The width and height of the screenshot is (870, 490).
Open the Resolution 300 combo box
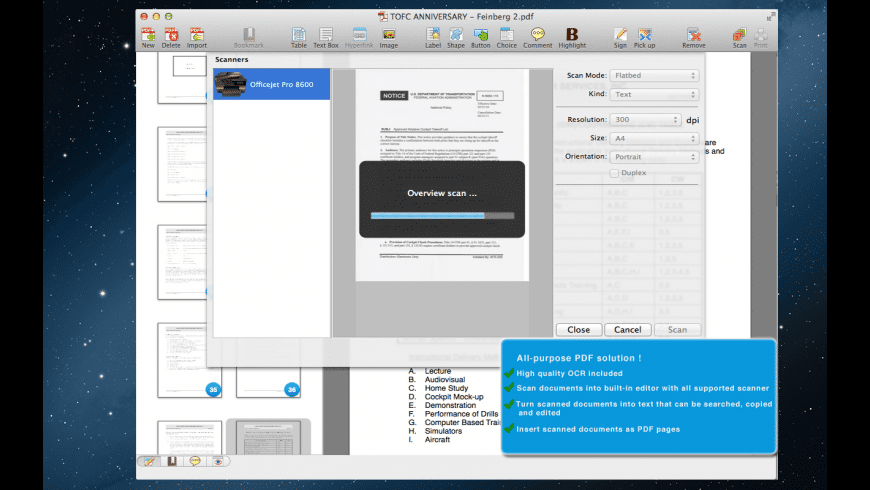click(x=645, y=119)
